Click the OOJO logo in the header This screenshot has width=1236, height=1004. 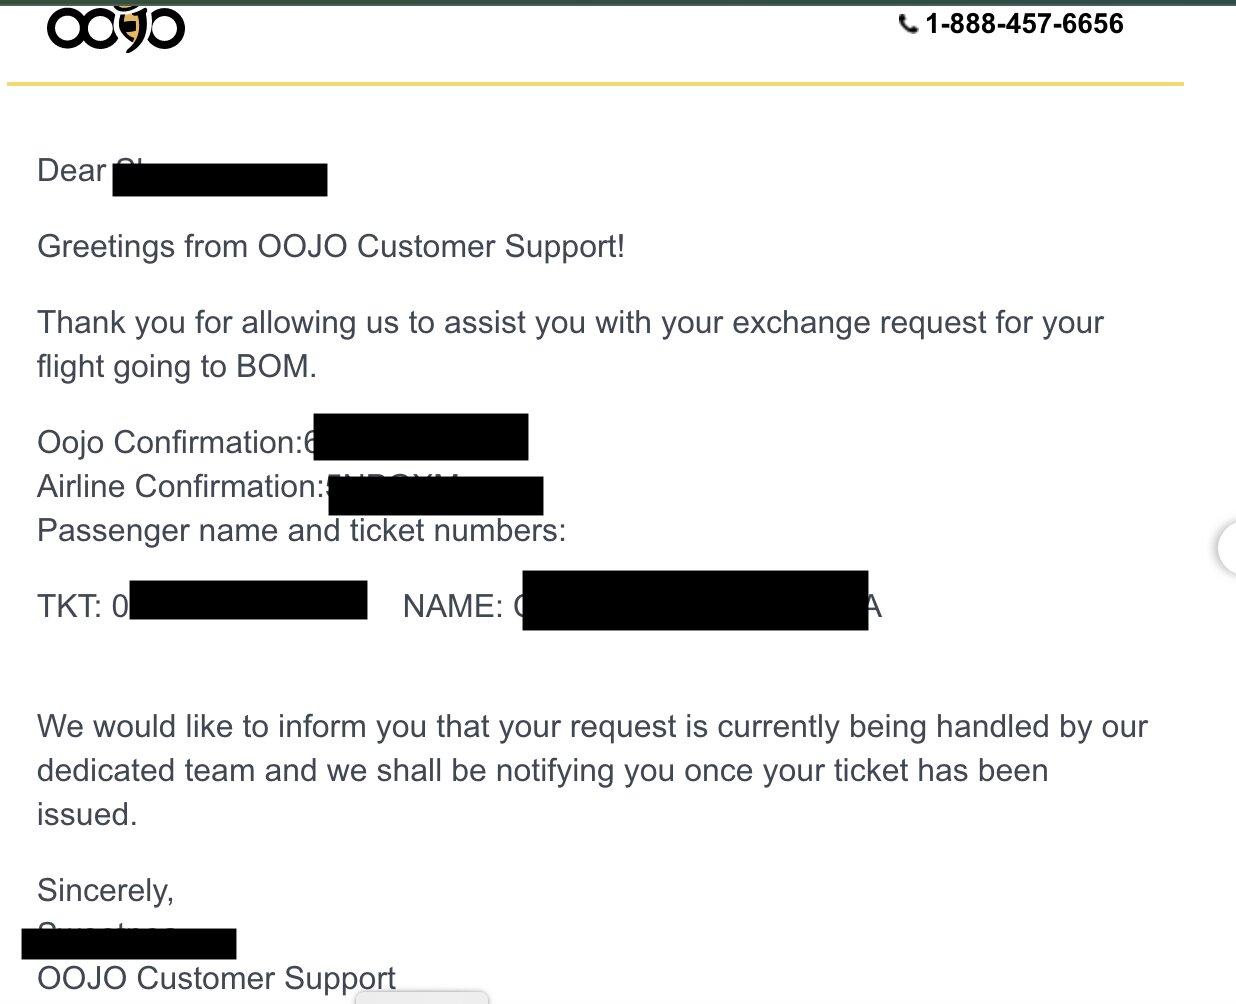tap(115, 27)
